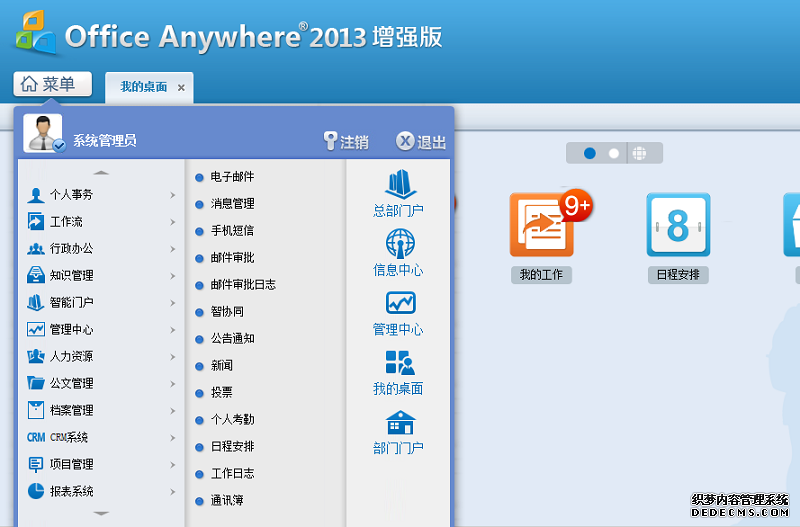Viewport: 800px width, 527px height.
Task: Open the desktop grid overview button
Action: tap(639, 153)
